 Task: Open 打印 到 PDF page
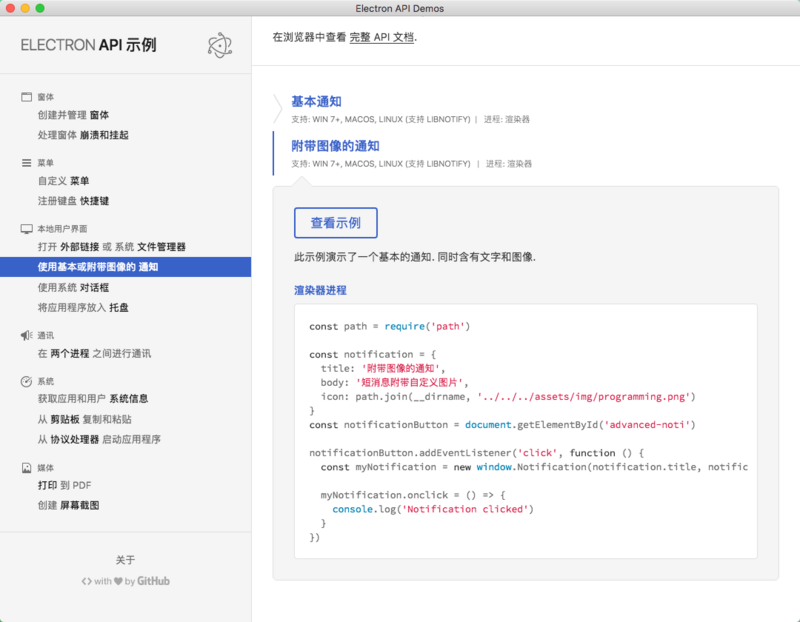(x=65, y=485)
